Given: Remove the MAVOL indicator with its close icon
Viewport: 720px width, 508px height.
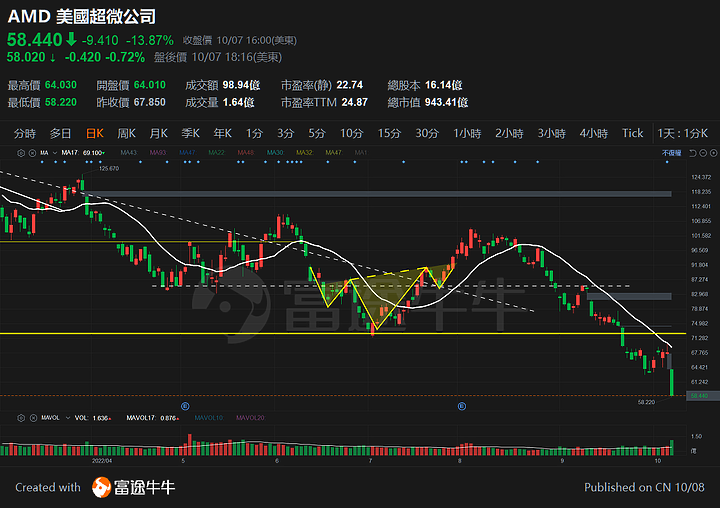Looking at the screenshot, I should 33,418.
